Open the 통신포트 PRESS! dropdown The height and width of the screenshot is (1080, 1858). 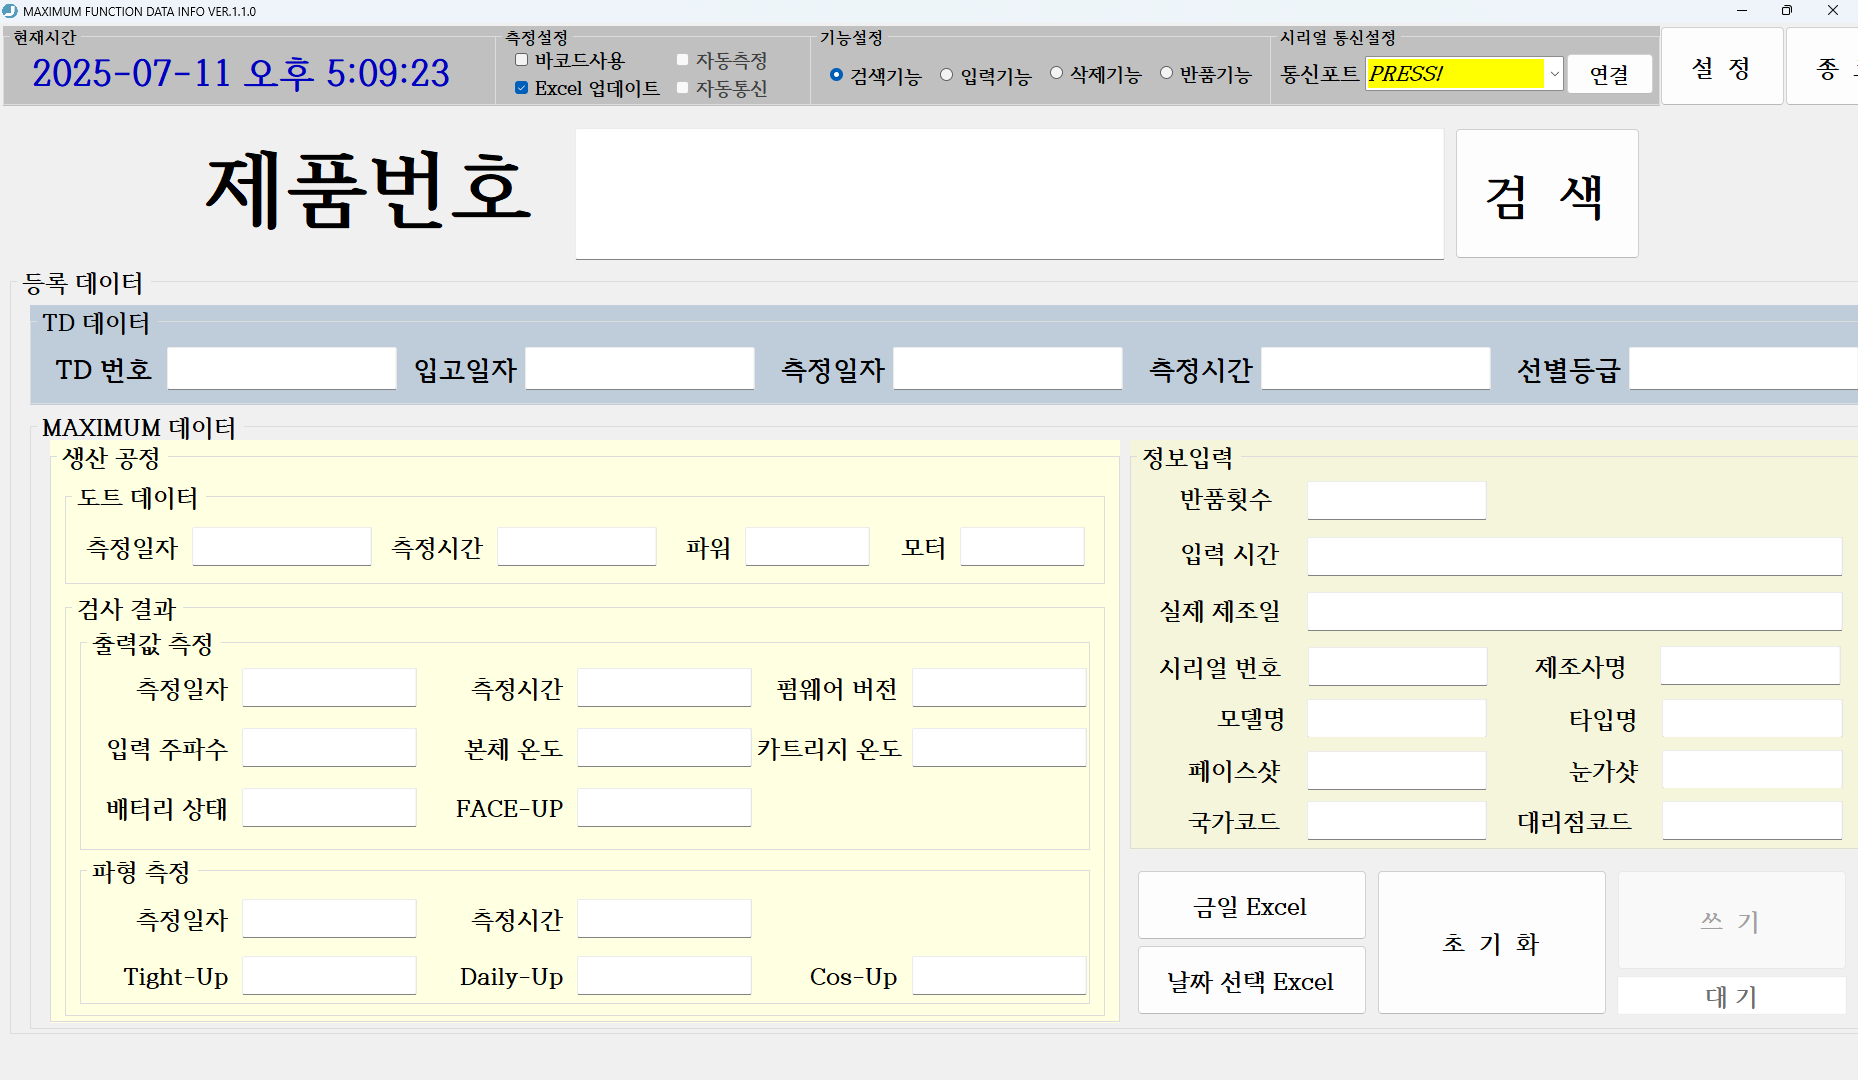tap(1554, 74)
